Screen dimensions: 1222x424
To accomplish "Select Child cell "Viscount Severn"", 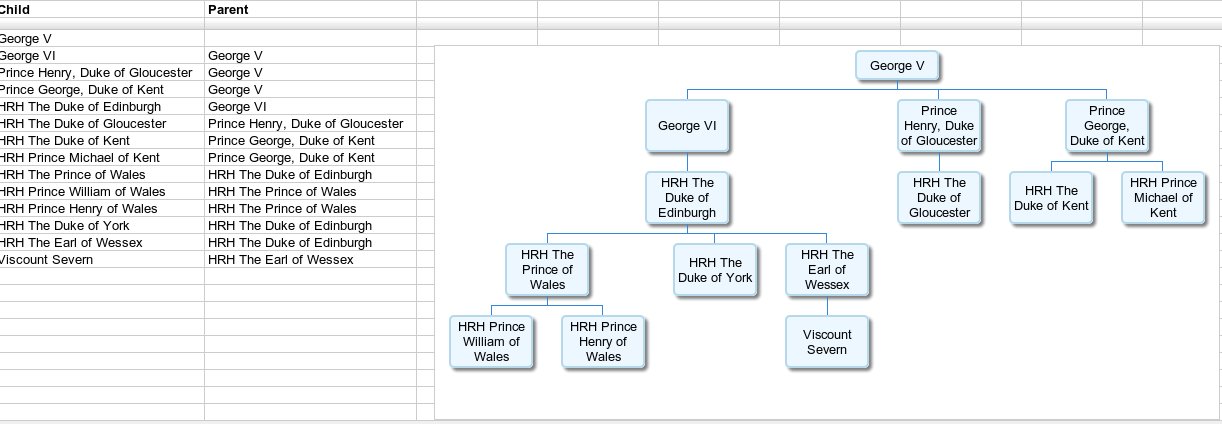I will (x=102, y=259).
